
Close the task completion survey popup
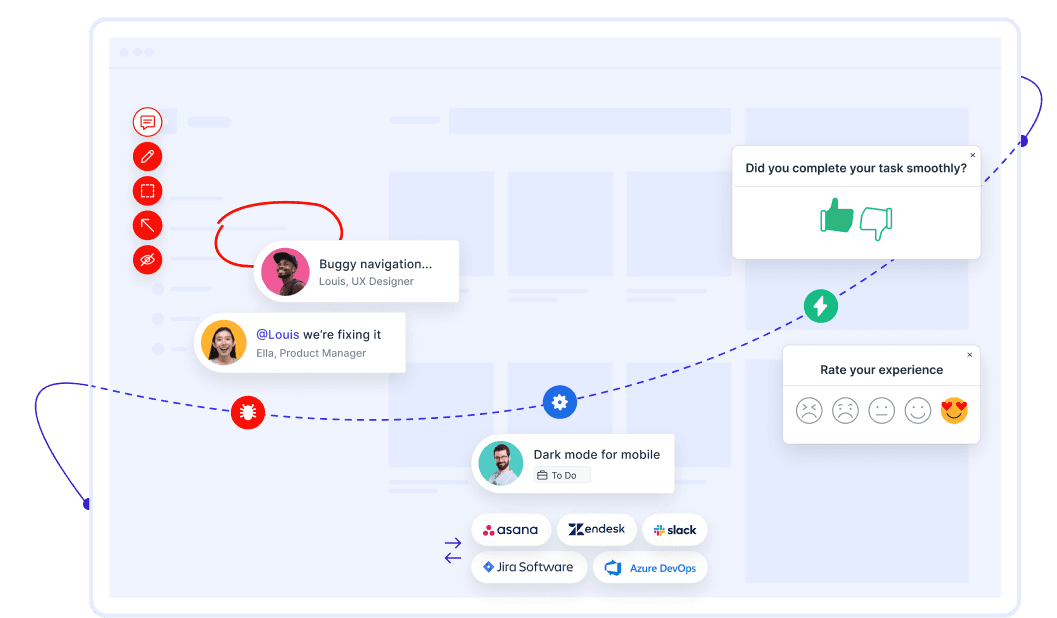click(972, 155)
